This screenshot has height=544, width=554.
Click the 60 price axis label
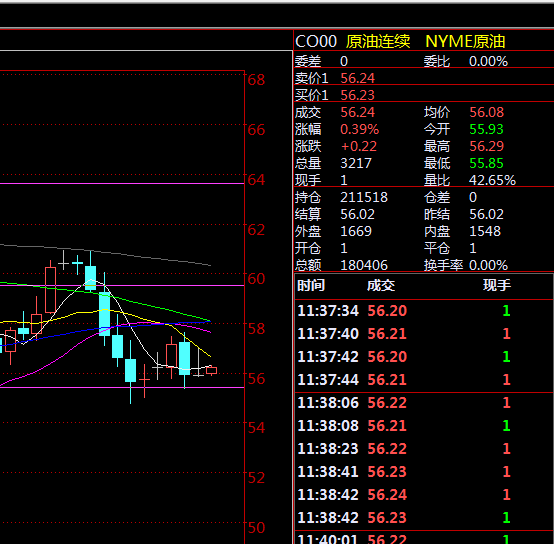(x=256, y=279)
